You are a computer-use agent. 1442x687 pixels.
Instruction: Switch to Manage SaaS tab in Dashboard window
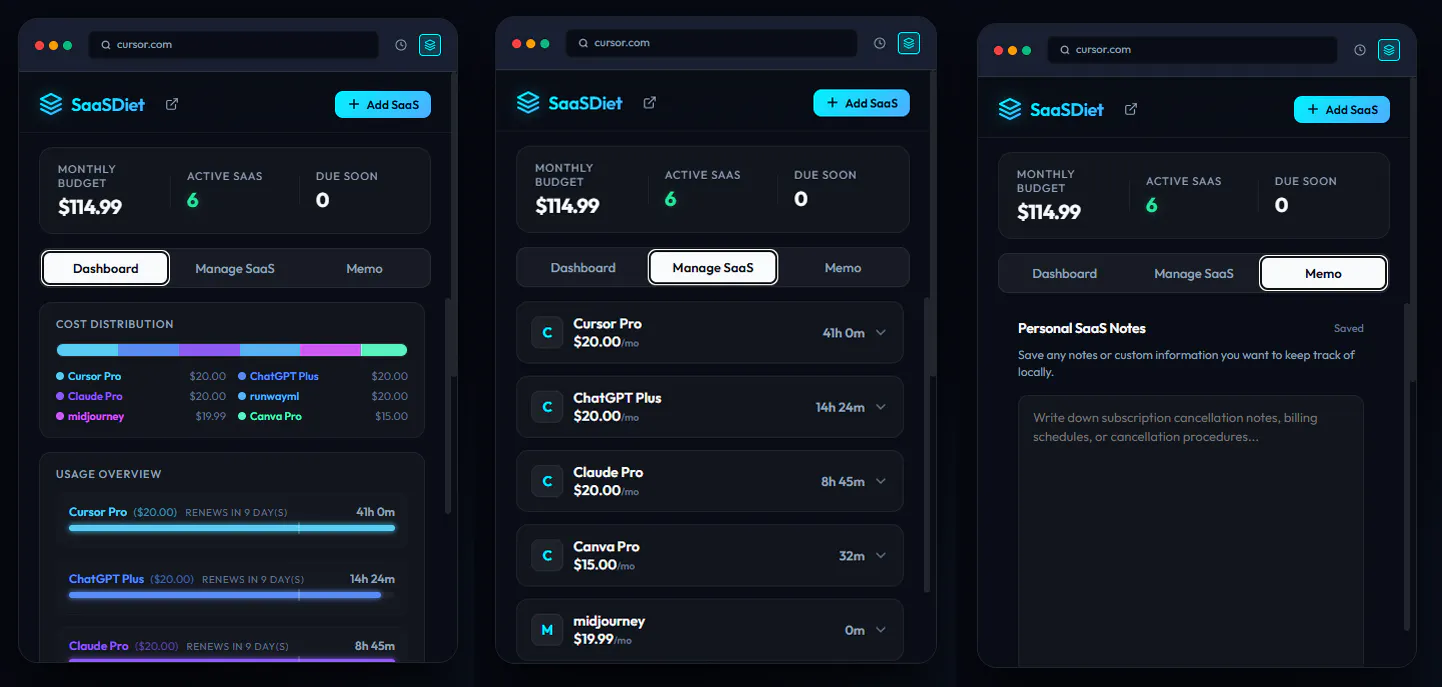point(235,268)
